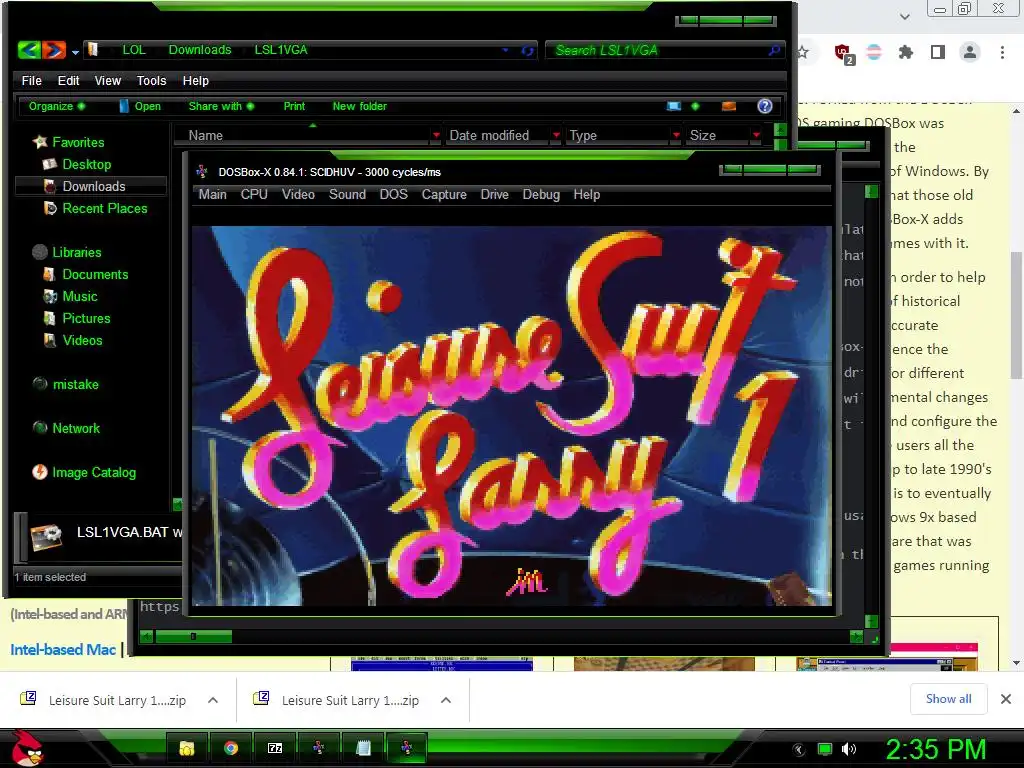Viewport: 1024px width, 768px height.
Task: Select the LOL breadcrumb in the address bar
Action: point(133,50)
